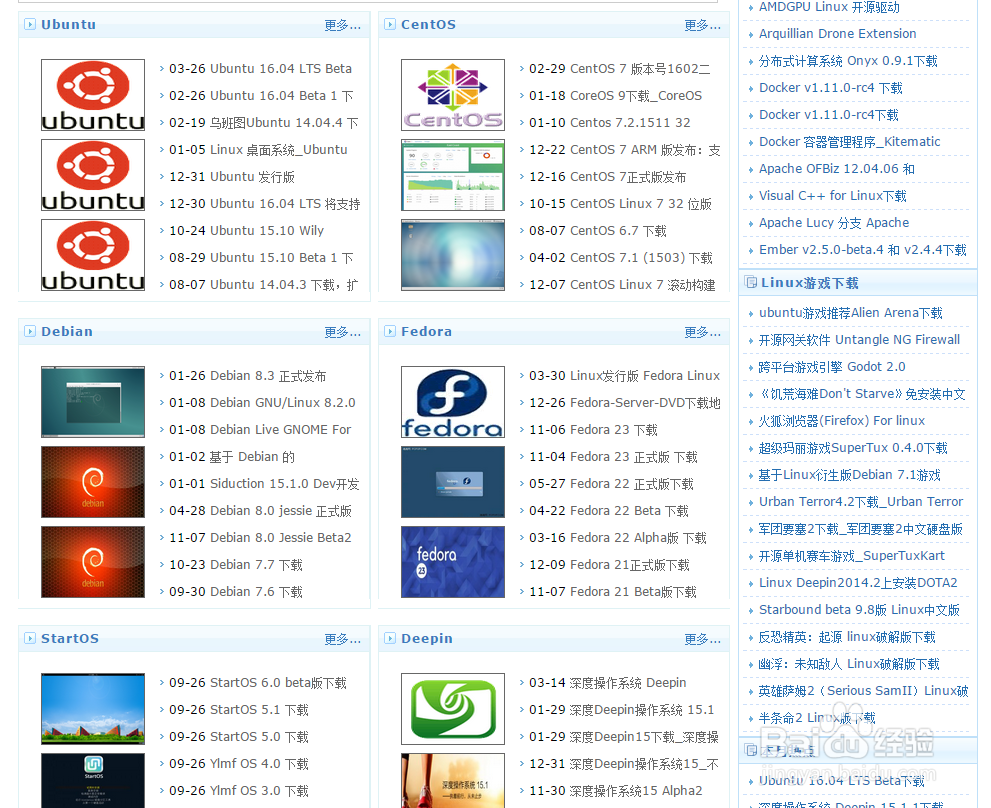
Task: Show more Fedora articles via 更多
Action: click(702, 332)
